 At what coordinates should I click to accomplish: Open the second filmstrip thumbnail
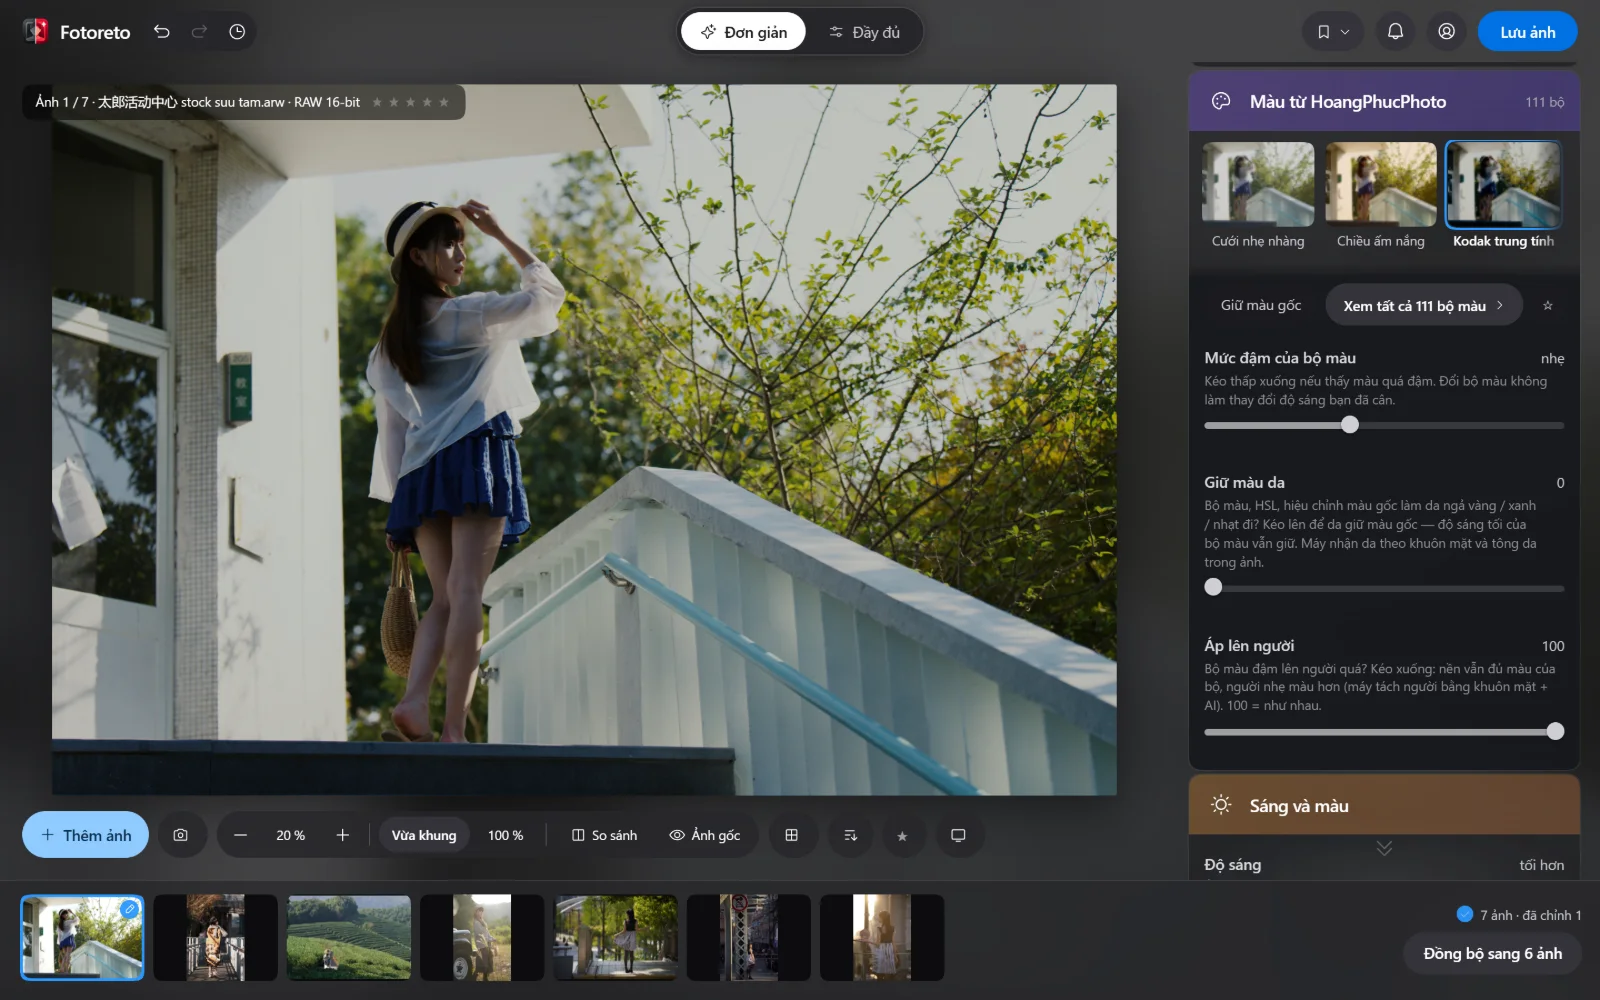point(216,937)
